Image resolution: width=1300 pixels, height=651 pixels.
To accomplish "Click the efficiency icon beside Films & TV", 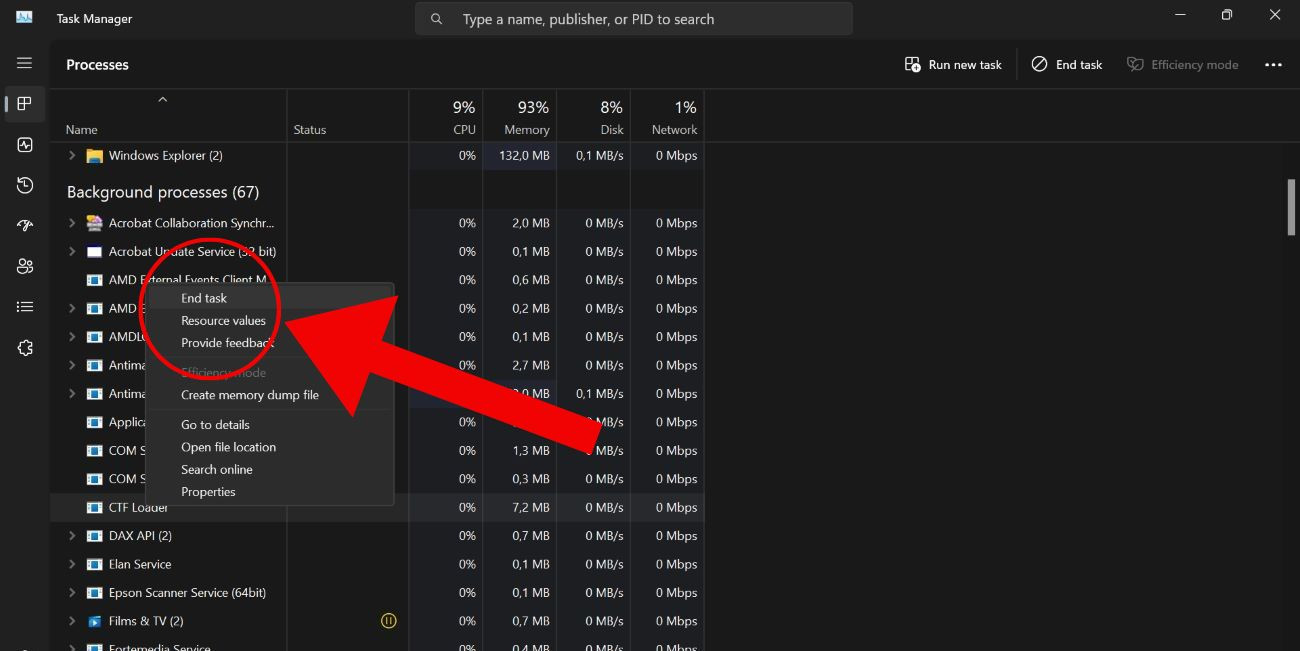I will coord(388,620).
